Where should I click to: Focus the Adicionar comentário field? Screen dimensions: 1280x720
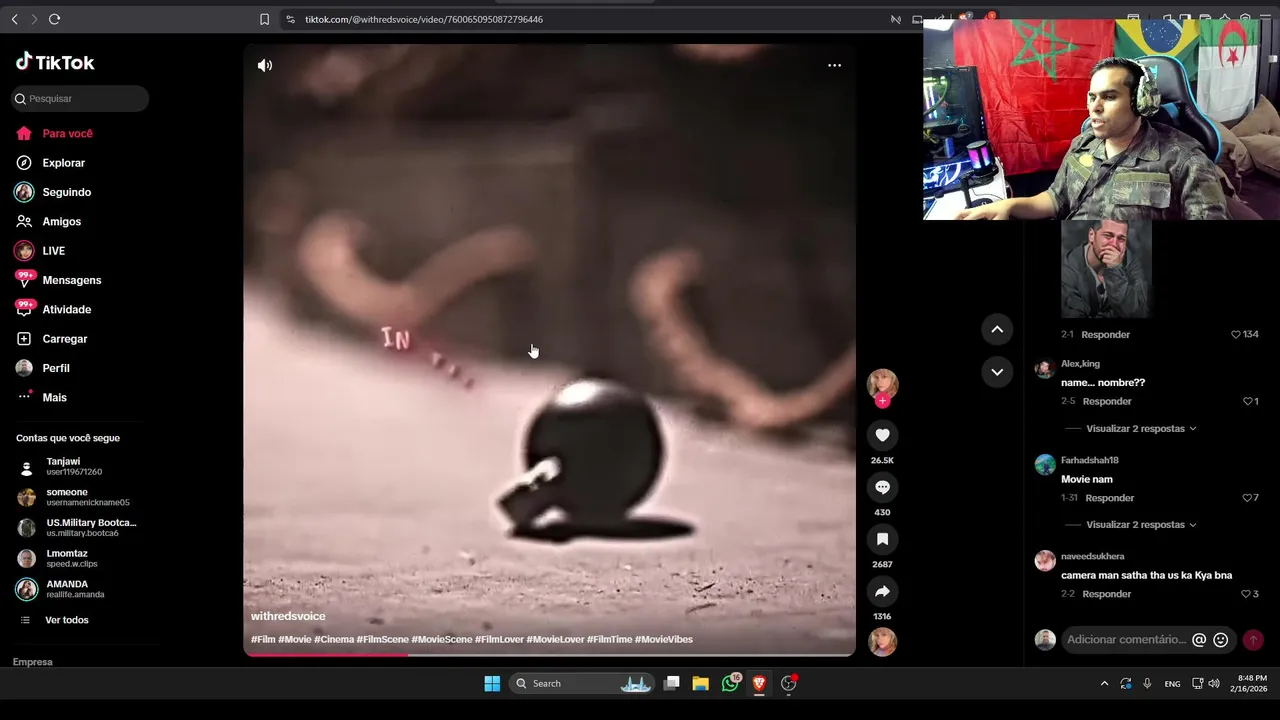(x=1126, y=640)
